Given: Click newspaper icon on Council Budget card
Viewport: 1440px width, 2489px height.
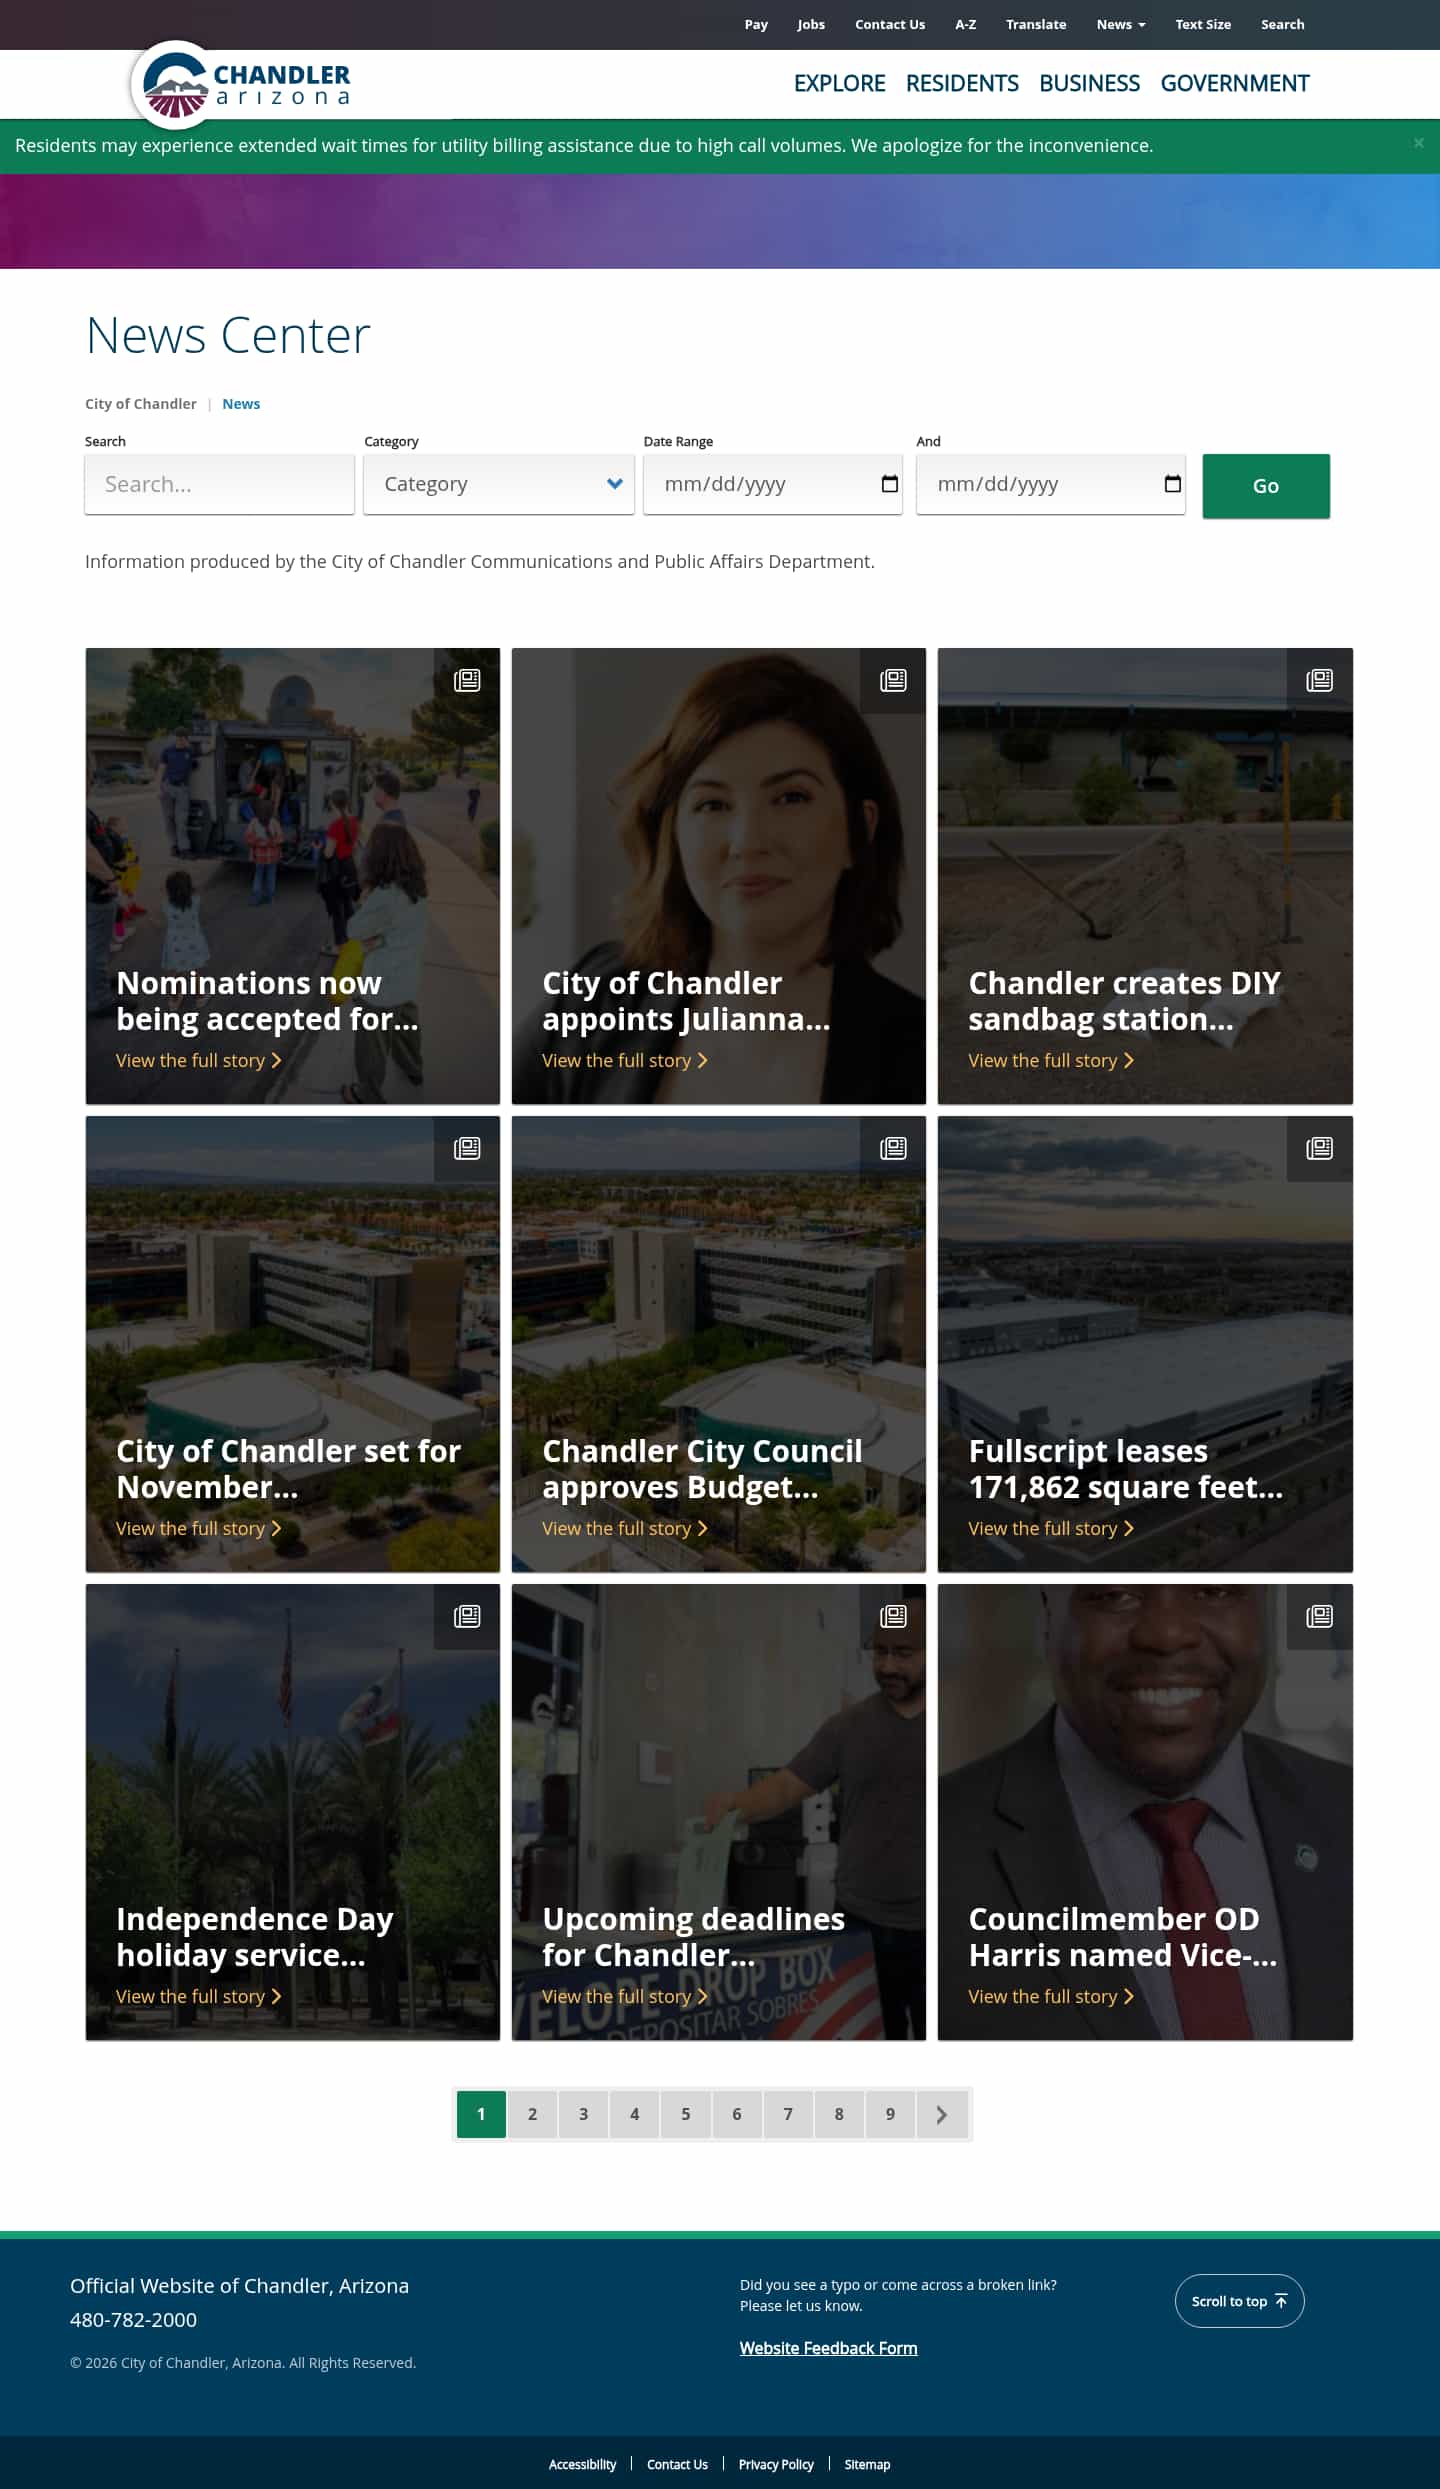Looking at the screenshot, I should point(893,1149).
